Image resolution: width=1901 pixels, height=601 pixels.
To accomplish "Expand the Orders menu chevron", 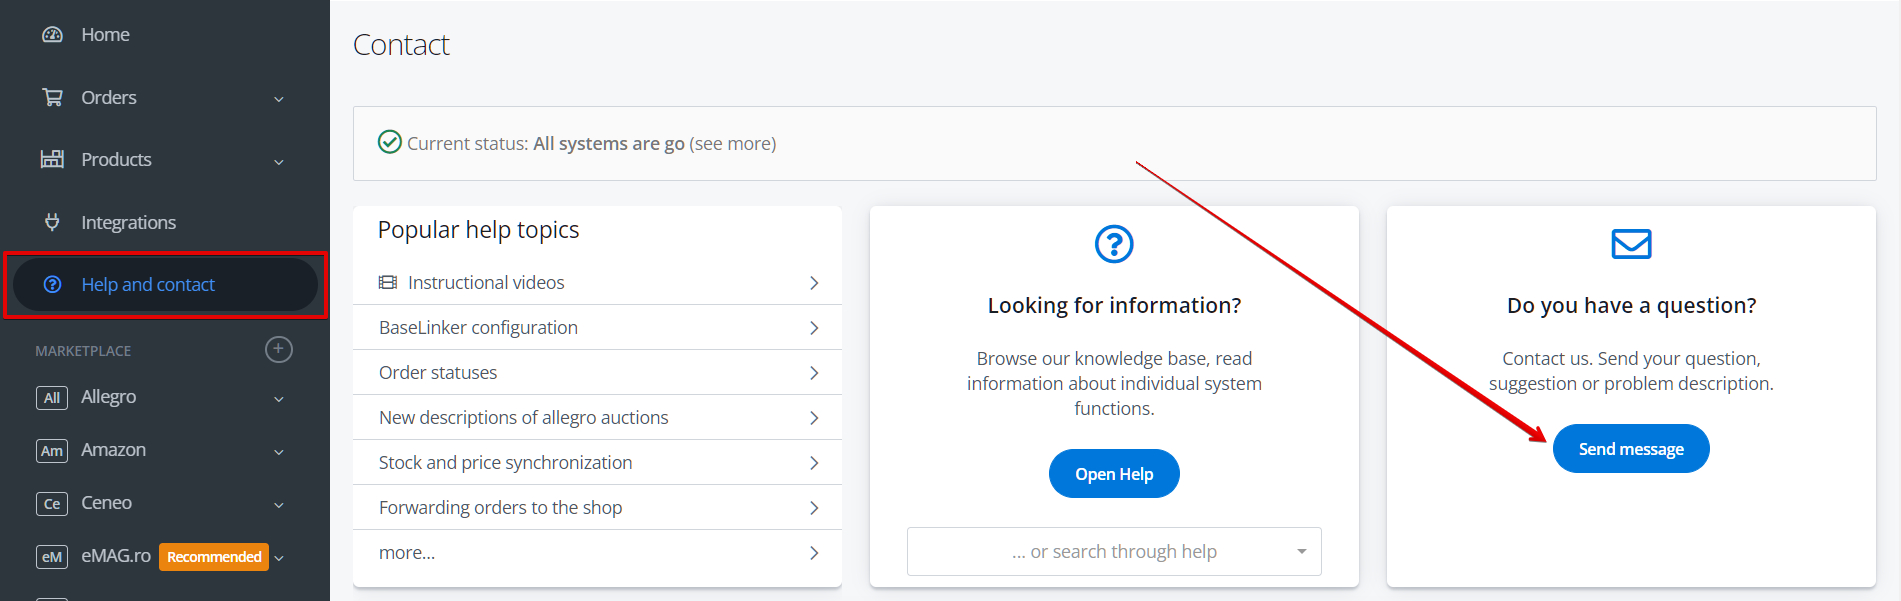I will click(279, 99).
